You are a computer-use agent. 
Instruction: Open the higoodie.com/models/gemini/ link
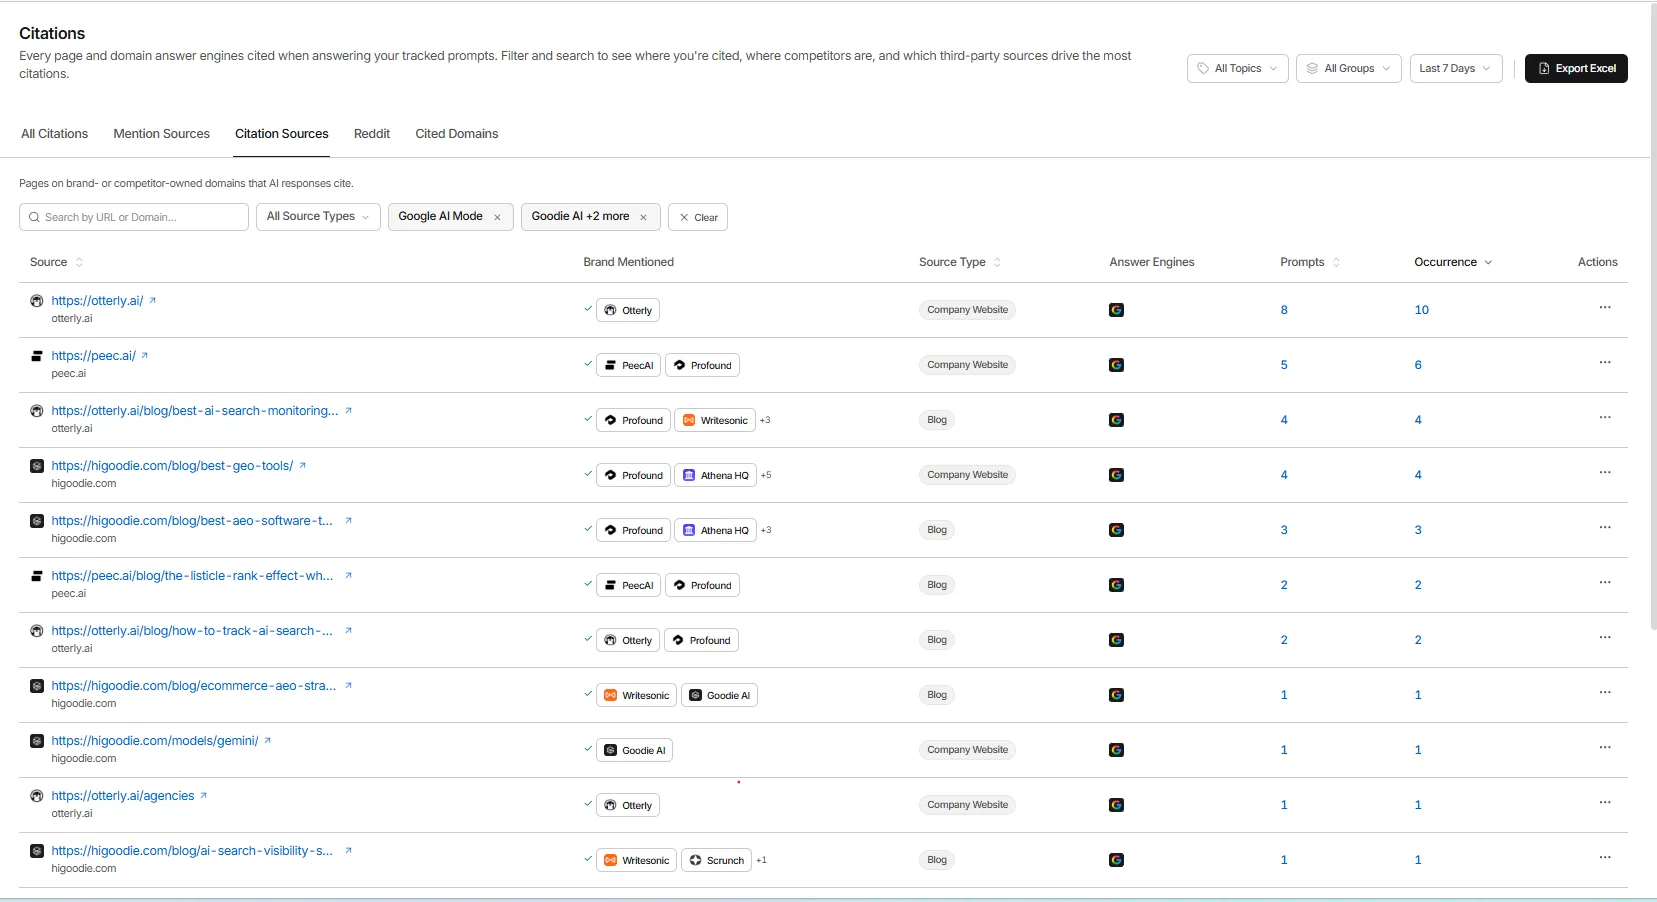click(154, 740)
